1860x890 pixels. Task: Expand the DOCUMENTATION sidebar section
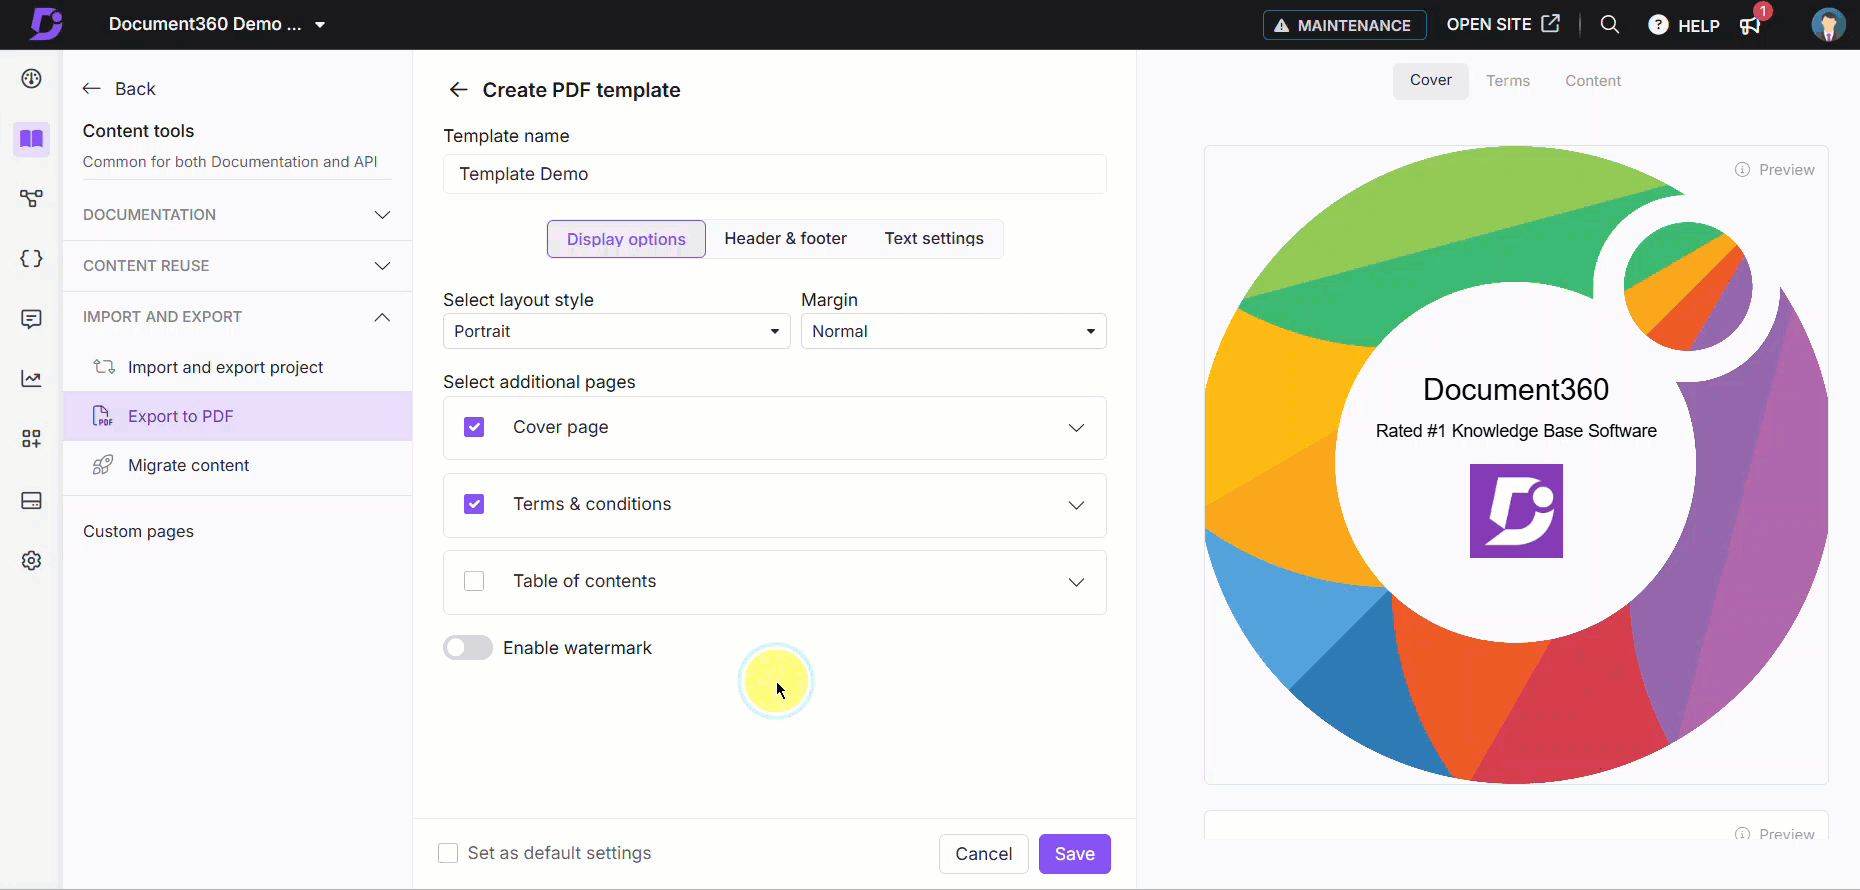[x=237, y=215]
